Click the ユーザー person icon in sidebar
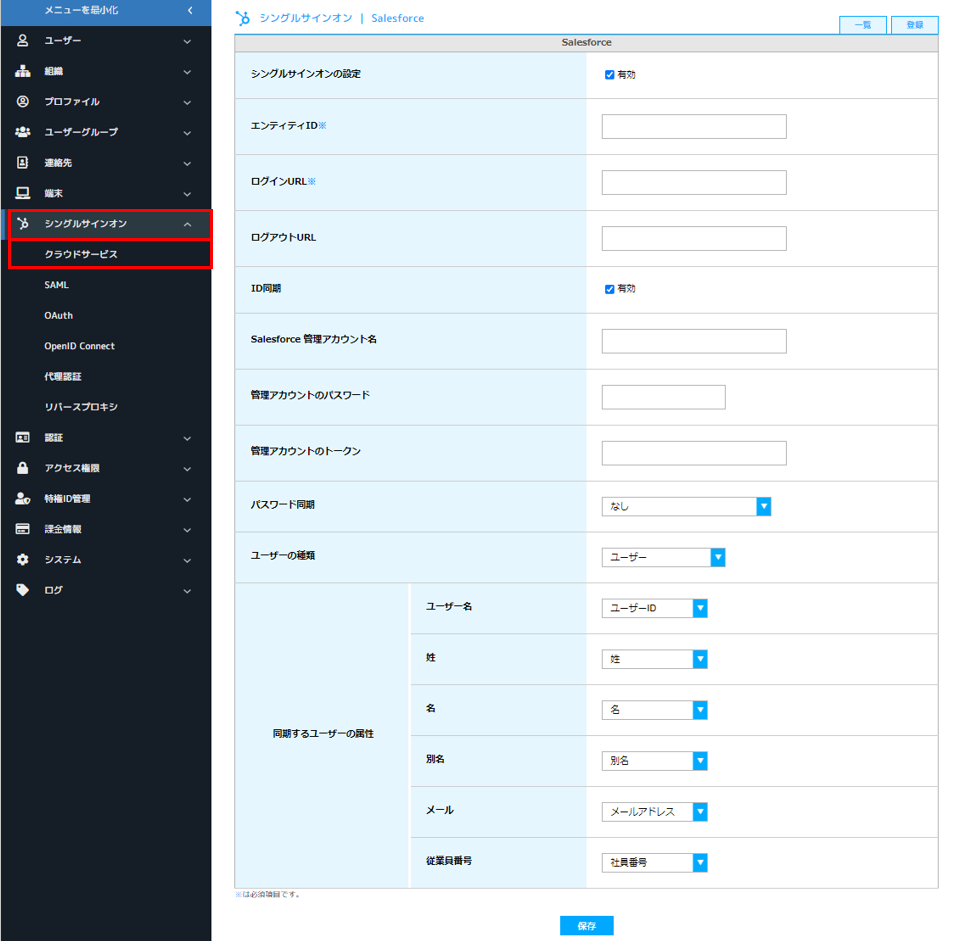961x941 pixels. pos(23,40)
